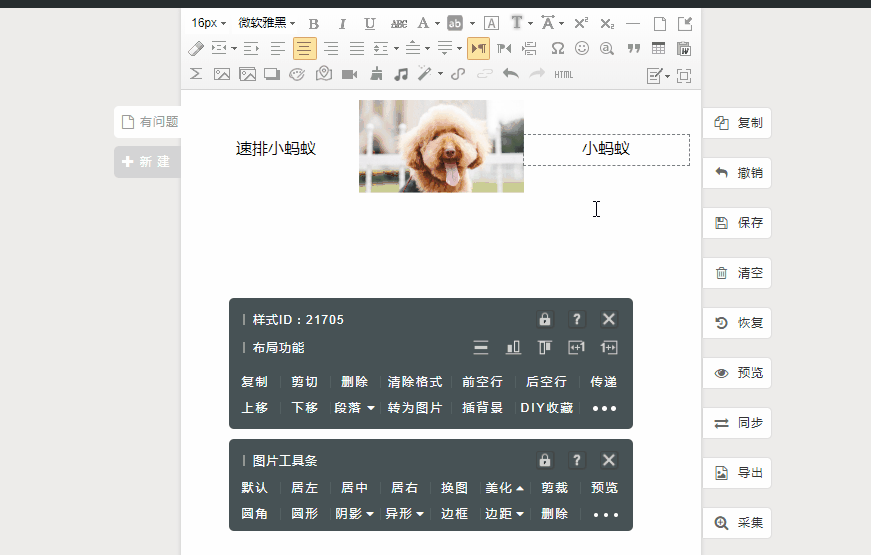871x555 pixels.
Task: Click the 清空 clear button
Action: [x=737, y=273]
